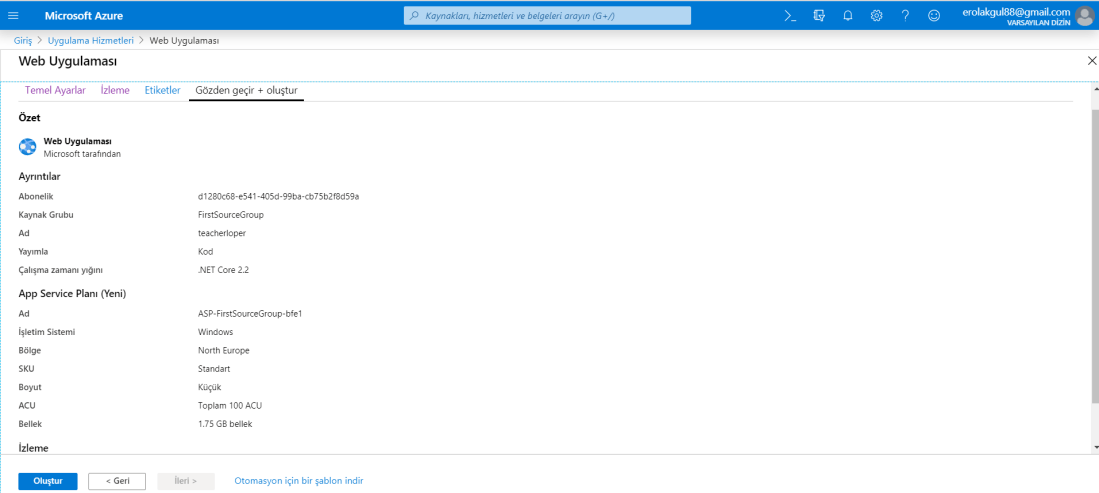Click the Oluştur button
Viewport: 1099px width, 493px height.
(x=48, y=481)
